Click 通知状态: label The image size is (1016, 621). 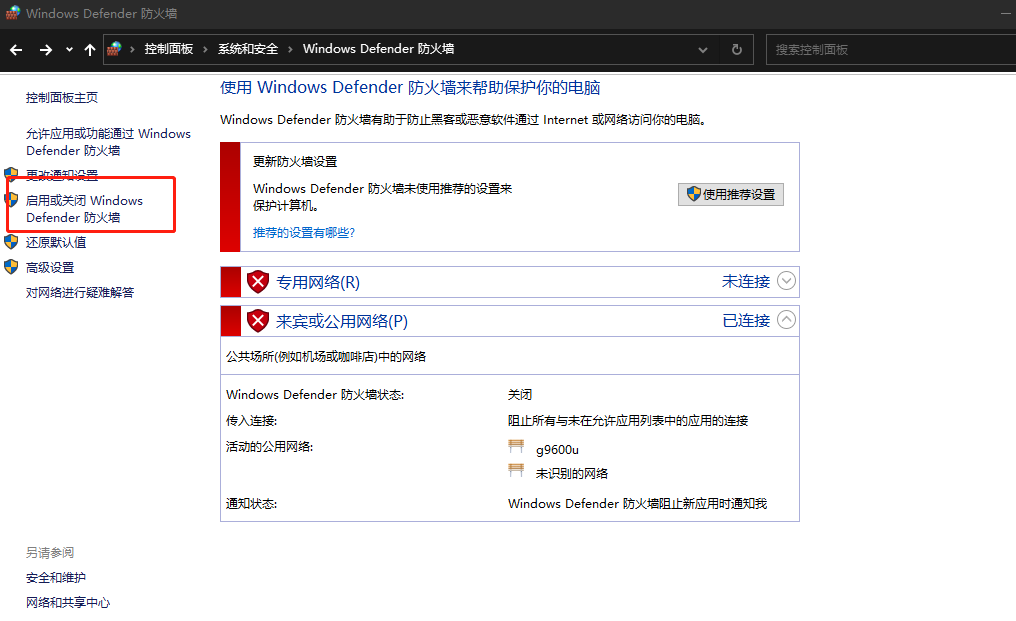click(251, 504)
